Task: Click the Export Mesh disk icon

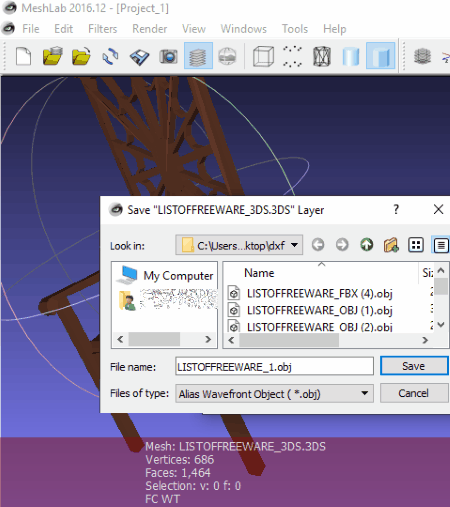Action: click(139, 56)
